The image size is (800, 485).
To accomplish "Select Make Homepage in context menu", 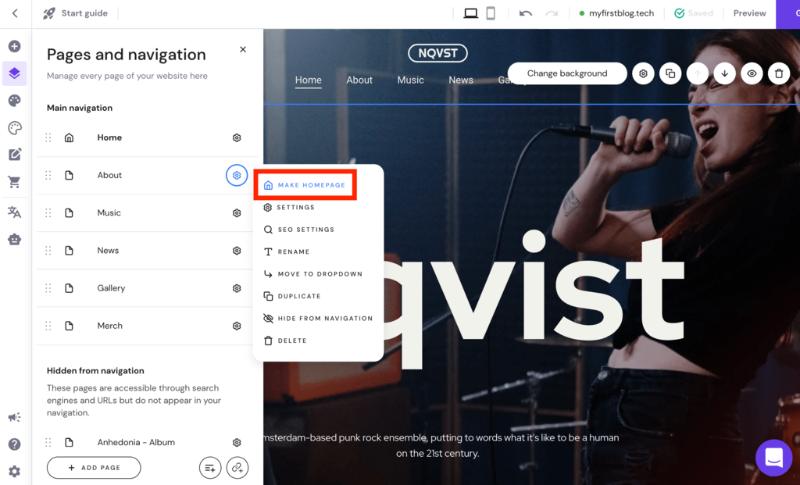I will pyautogui.click(x=305, y=185).
